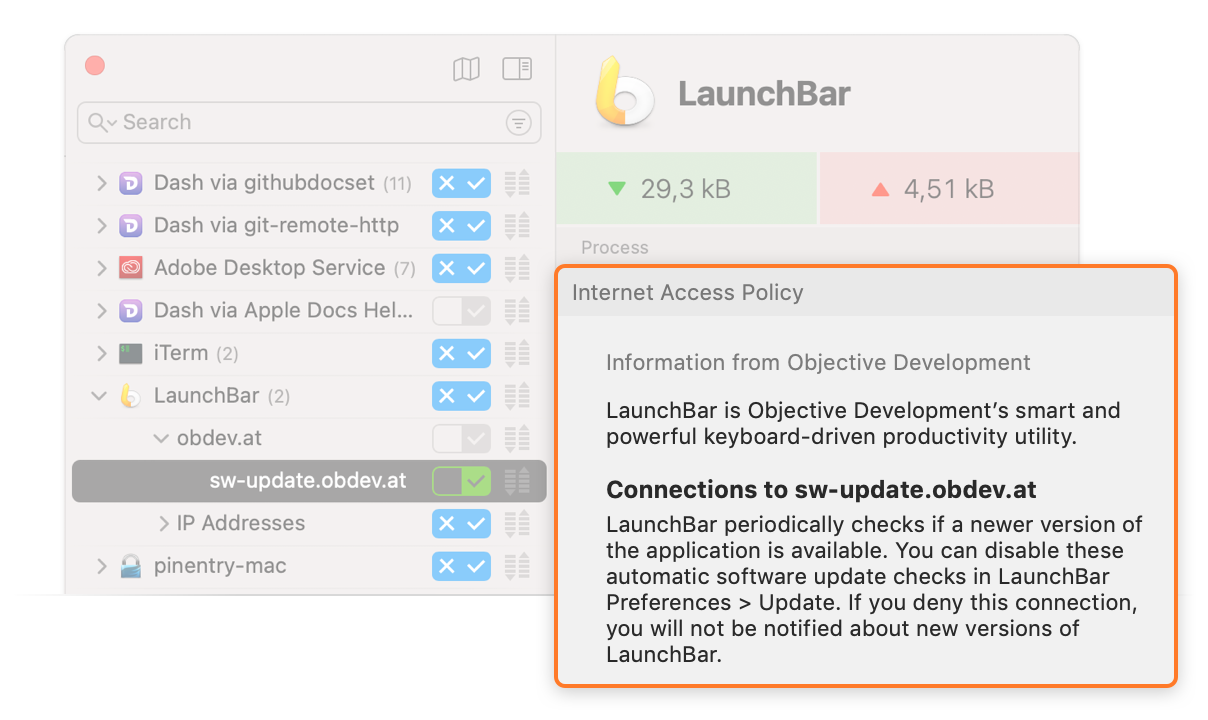This screenshot has height=720, width=1208.
Task: Click the 29,3 kB download statistic
Action: click(x=686, y=188)
